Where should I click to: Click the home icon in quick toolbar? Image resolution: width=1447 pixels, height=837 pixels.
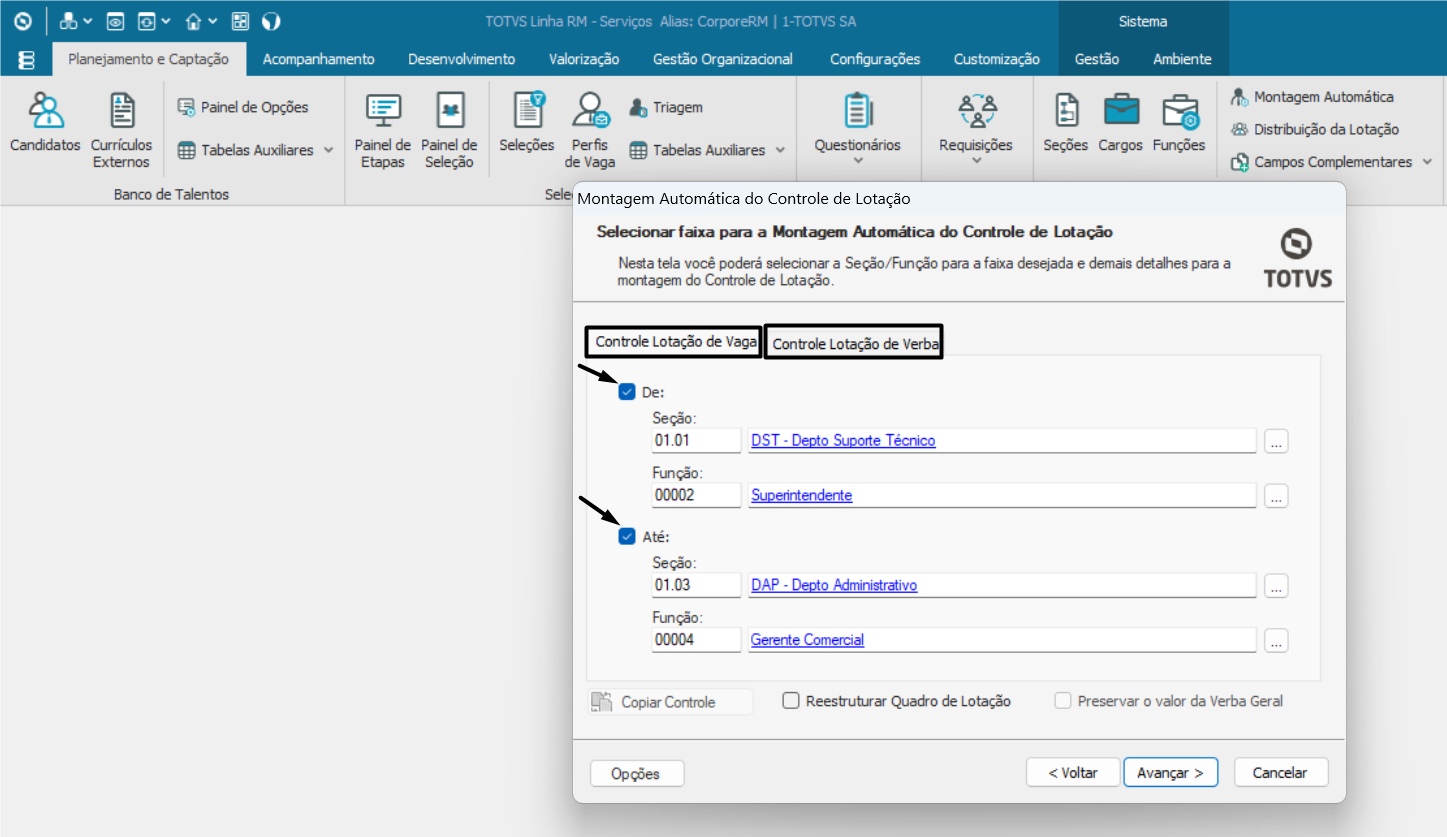(x=194, y=21)
